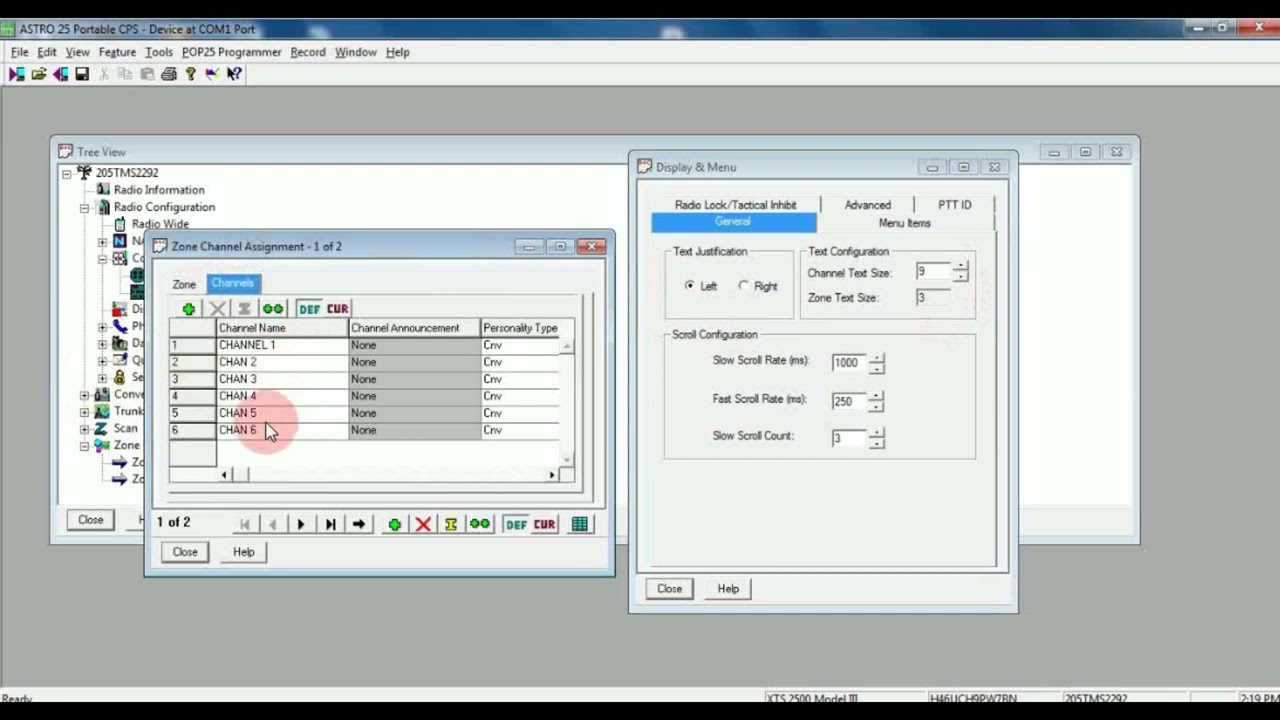Screen dimensions: 1280x720
Task: Expand the Trunking tree node
Action: 85,412
